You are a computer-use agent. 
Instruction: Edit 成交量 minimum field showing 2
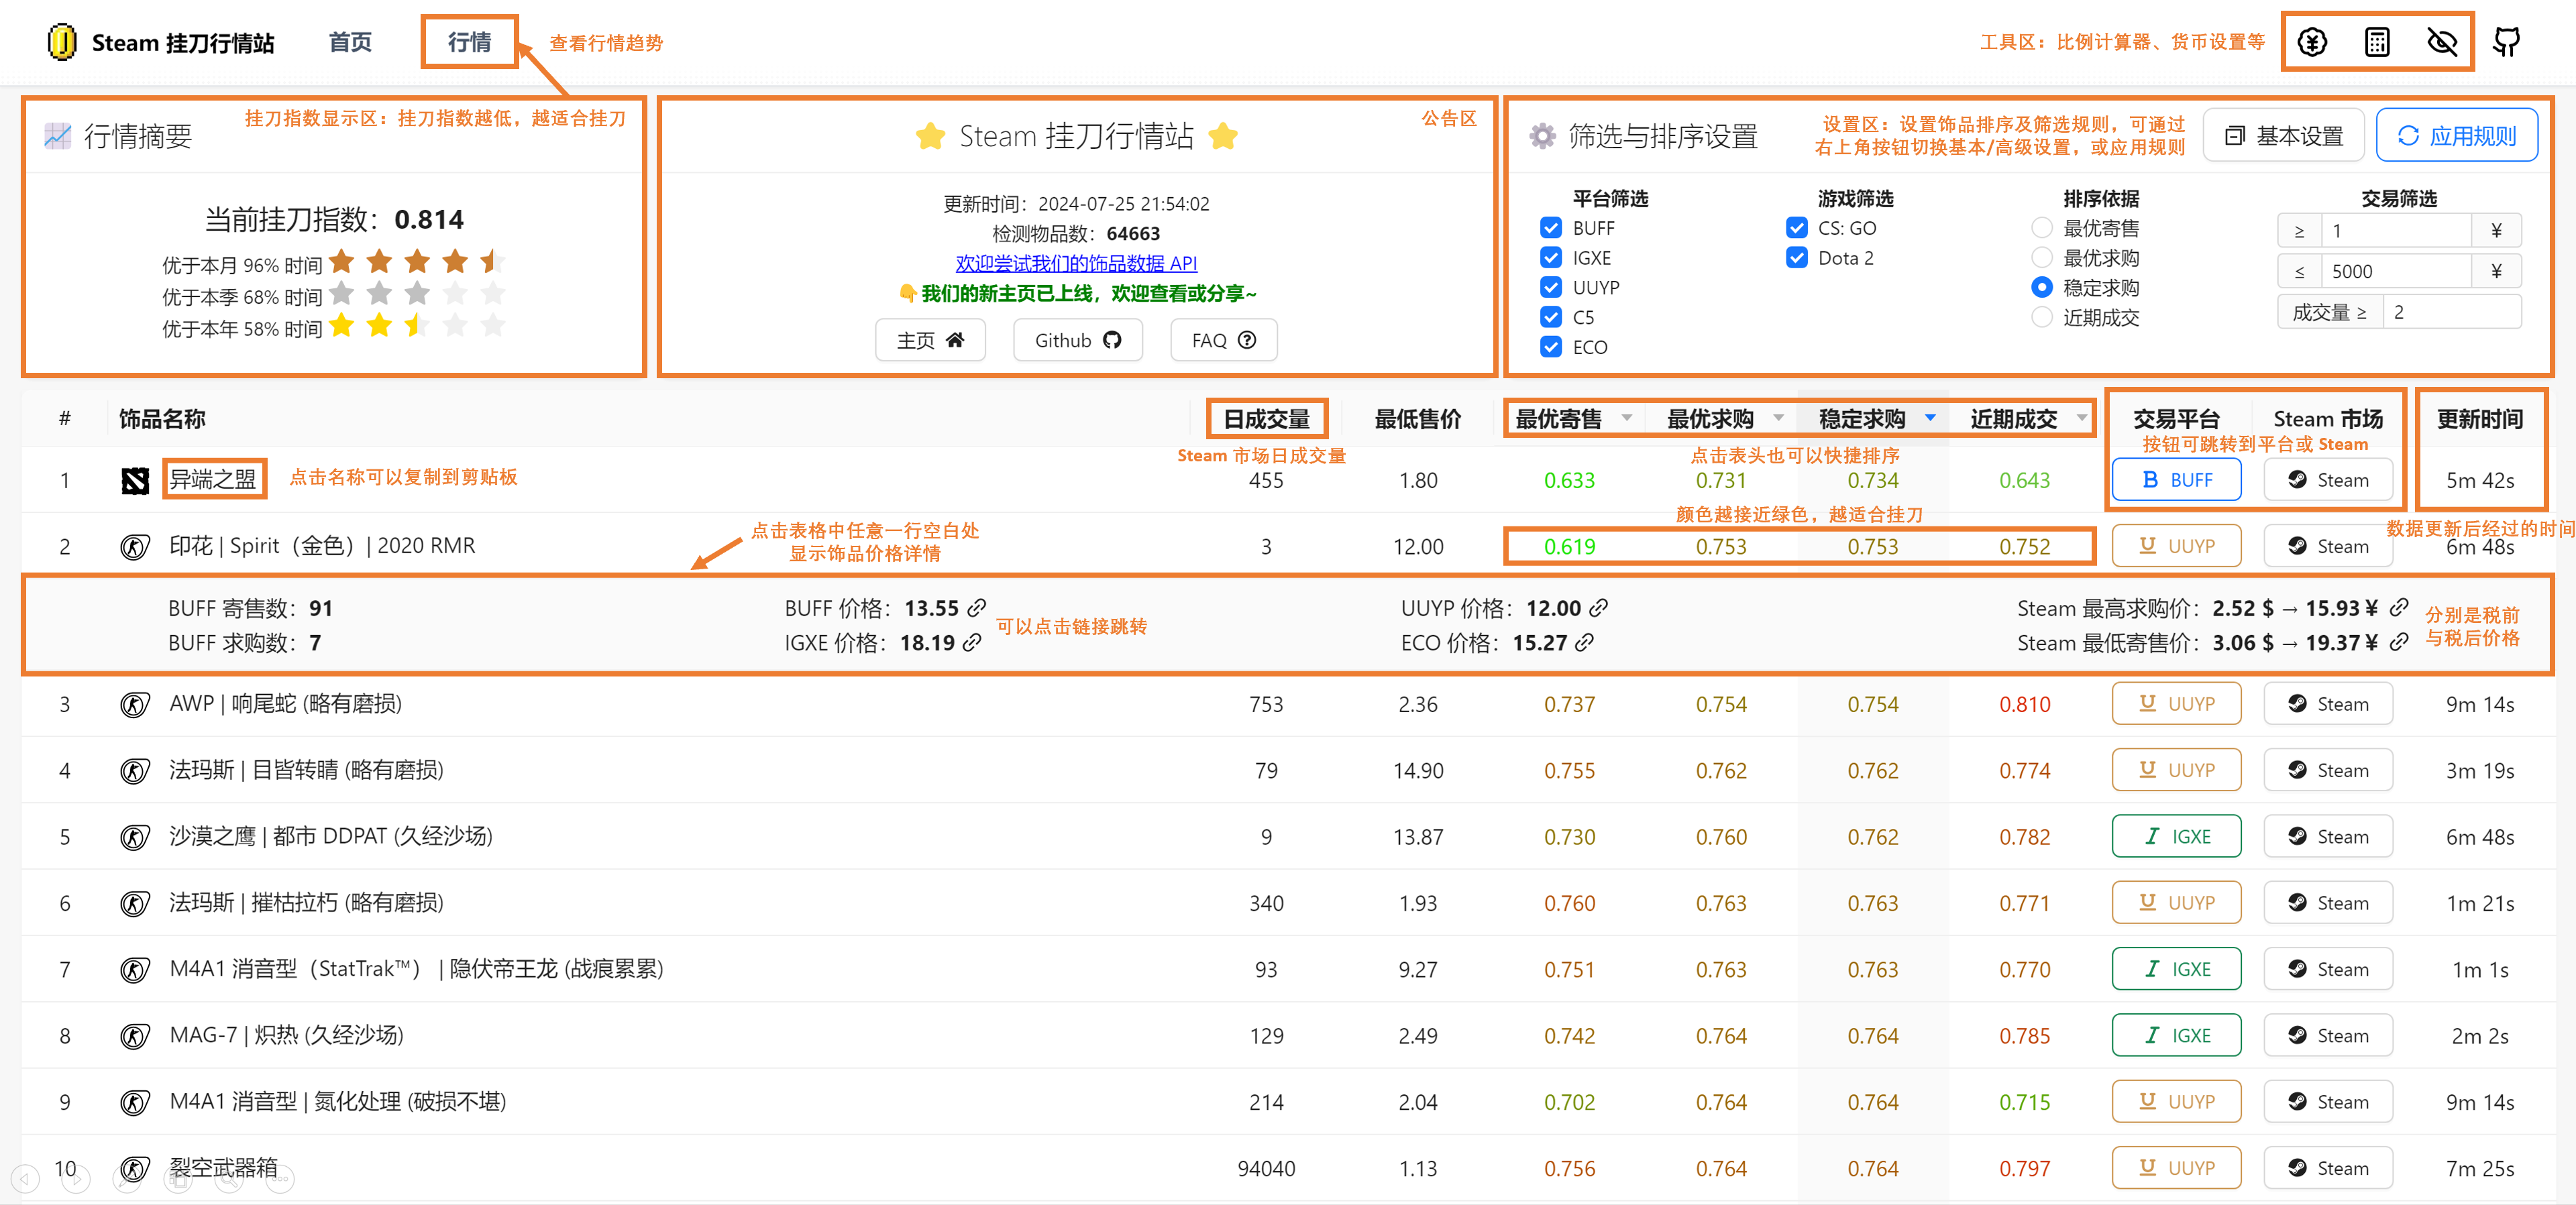click(x=2451, y=312)
